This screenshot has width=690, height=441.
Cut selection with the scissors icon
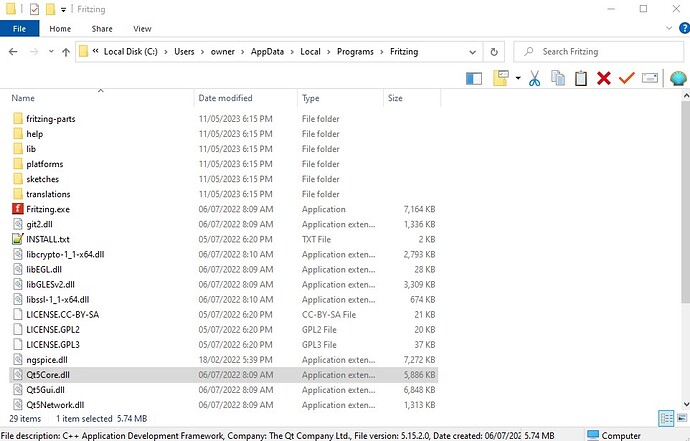click(535, 78)
